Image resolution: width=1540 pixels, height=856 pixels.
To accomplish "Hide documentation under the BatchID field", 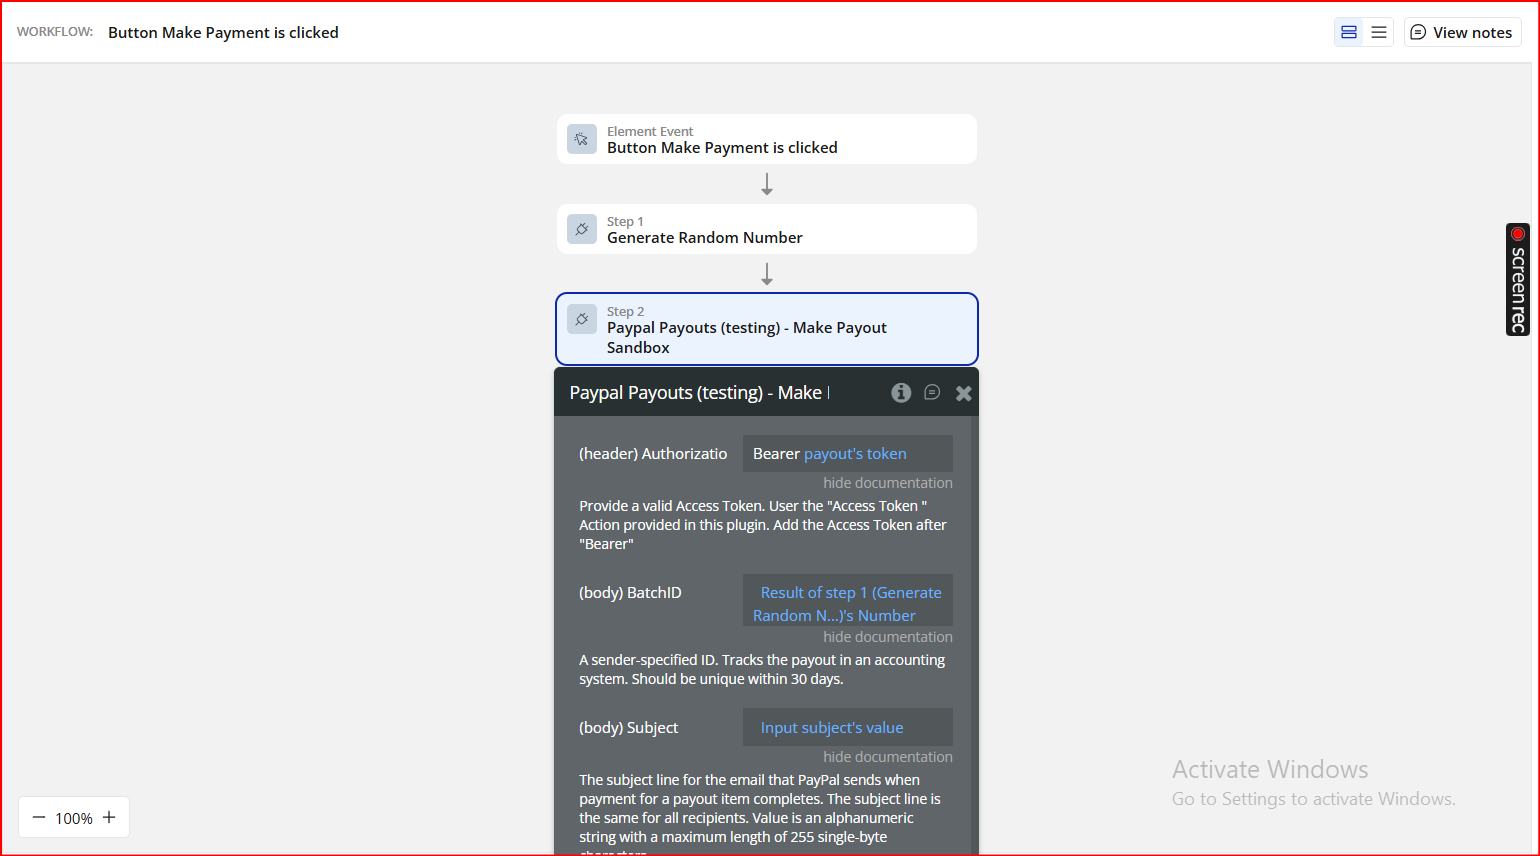I will tap(888, 637).
